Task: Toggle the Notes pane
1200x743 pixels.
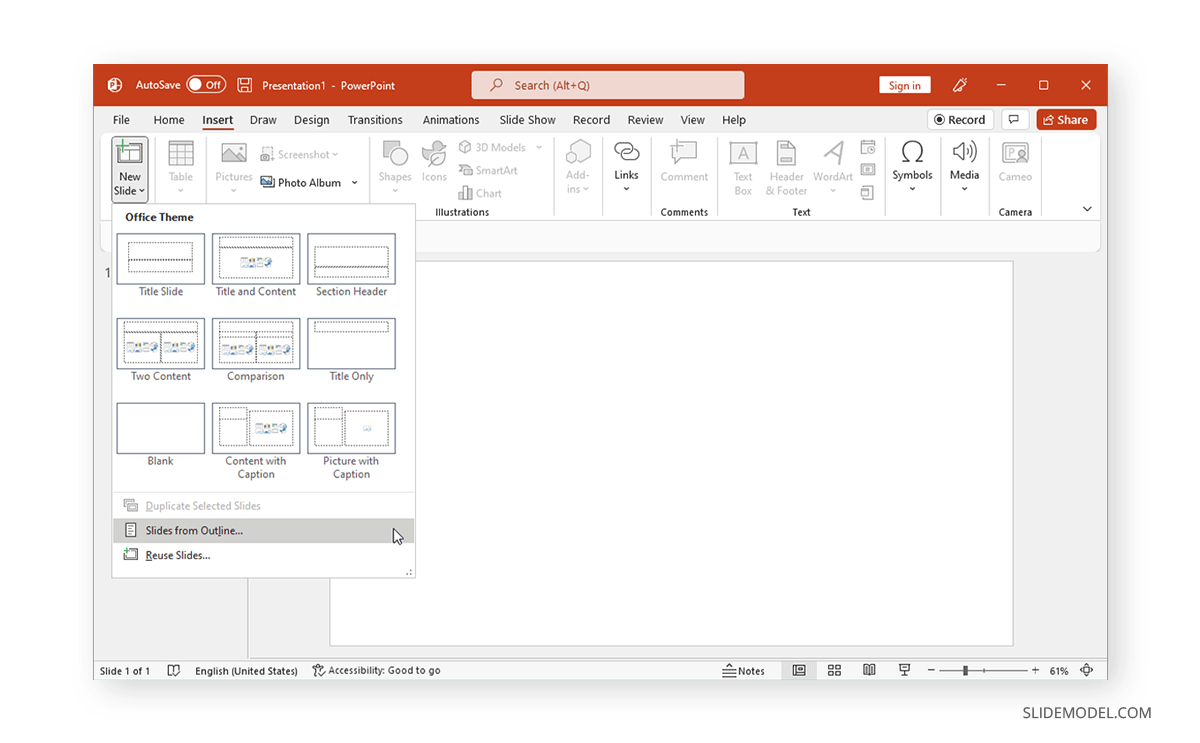Action: coord(744,670)
